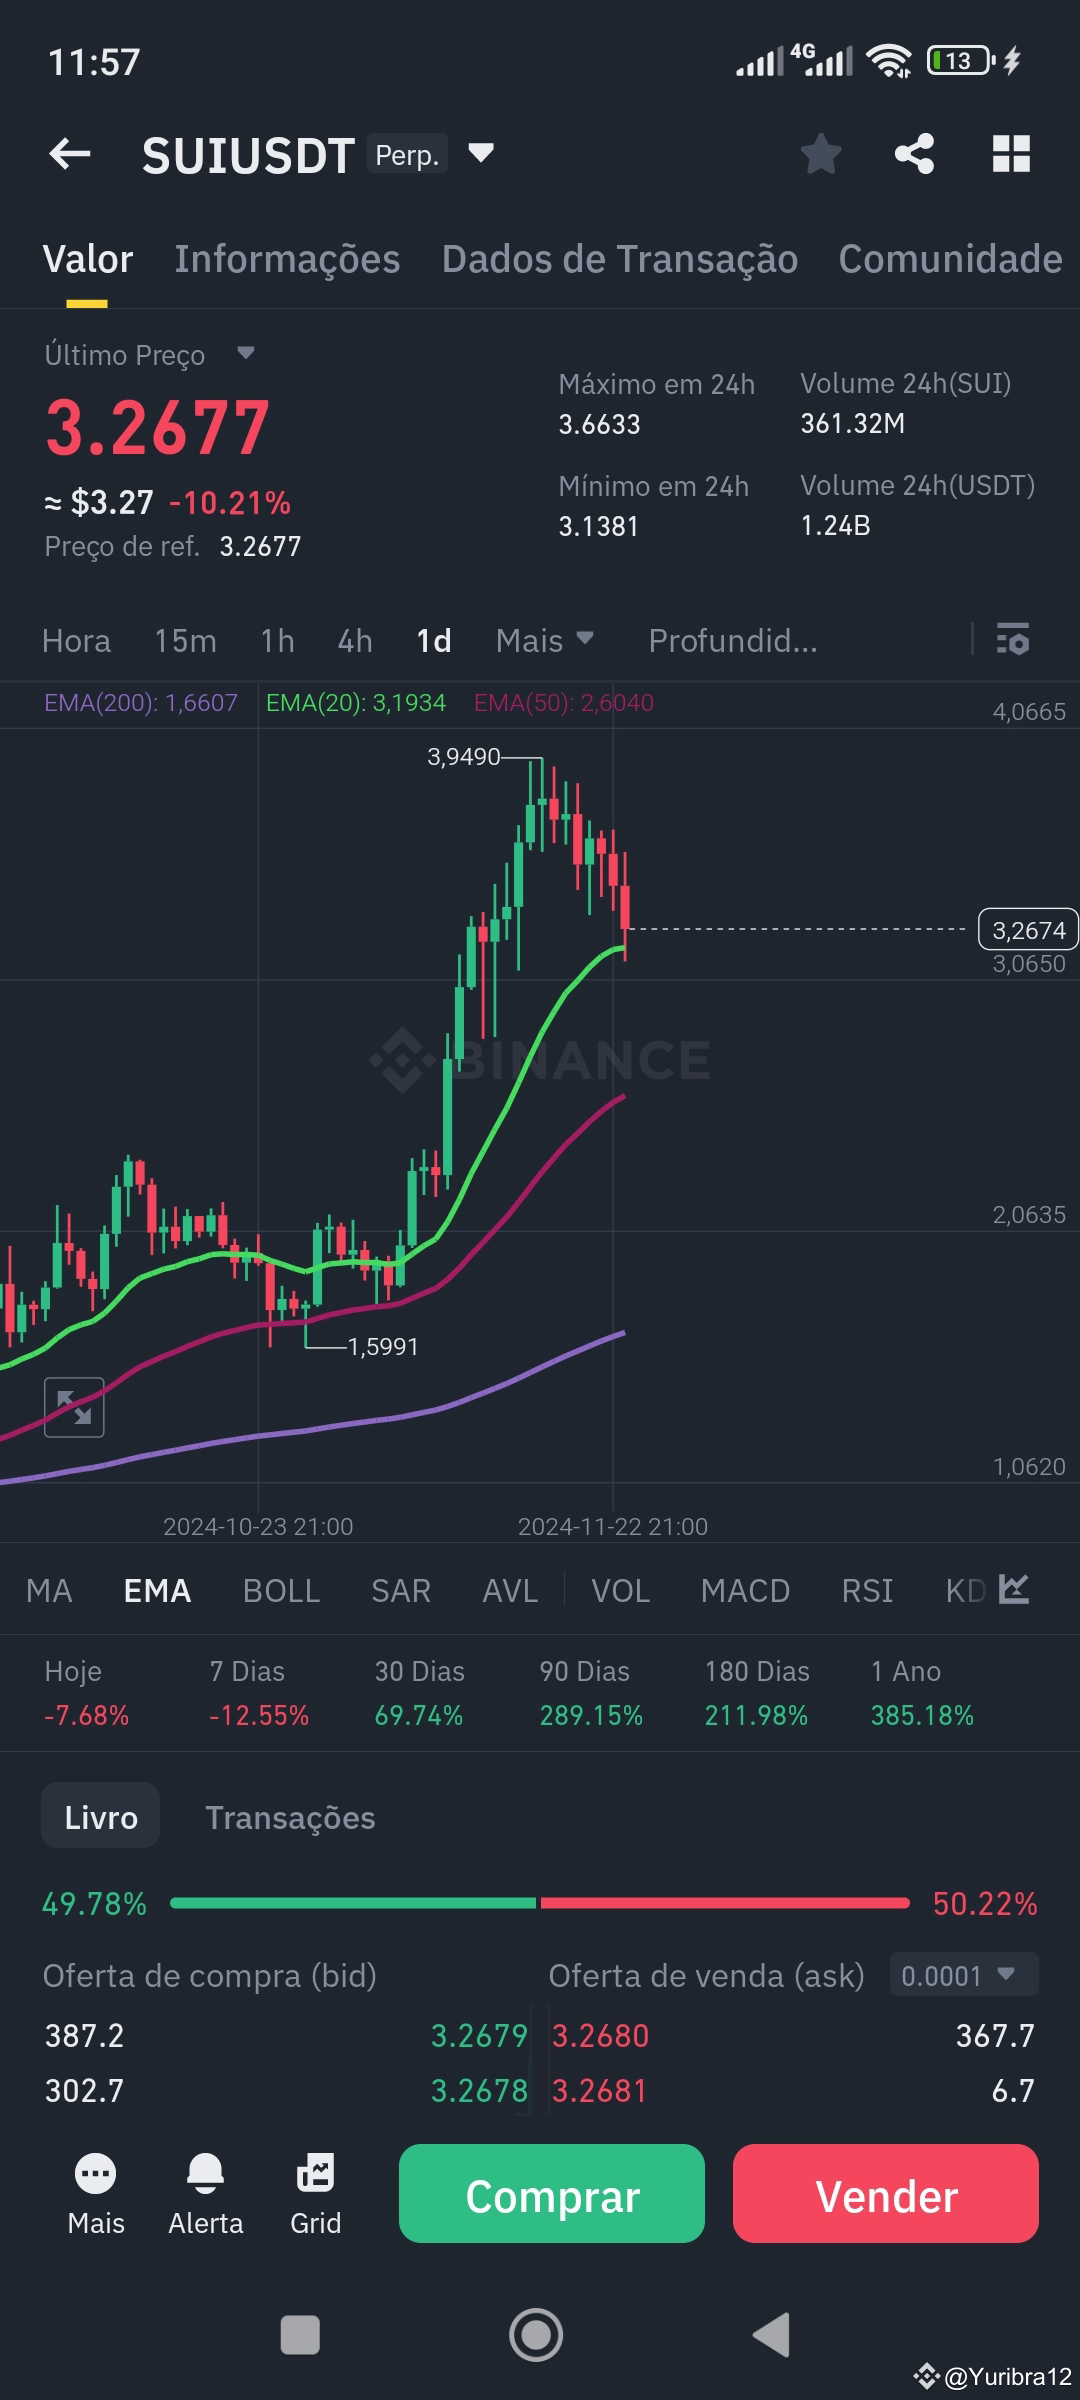Expand chart to fullscreen with arrows icon
The width and height of the screenshot is (1080, 2400).
pos(74,1407)
